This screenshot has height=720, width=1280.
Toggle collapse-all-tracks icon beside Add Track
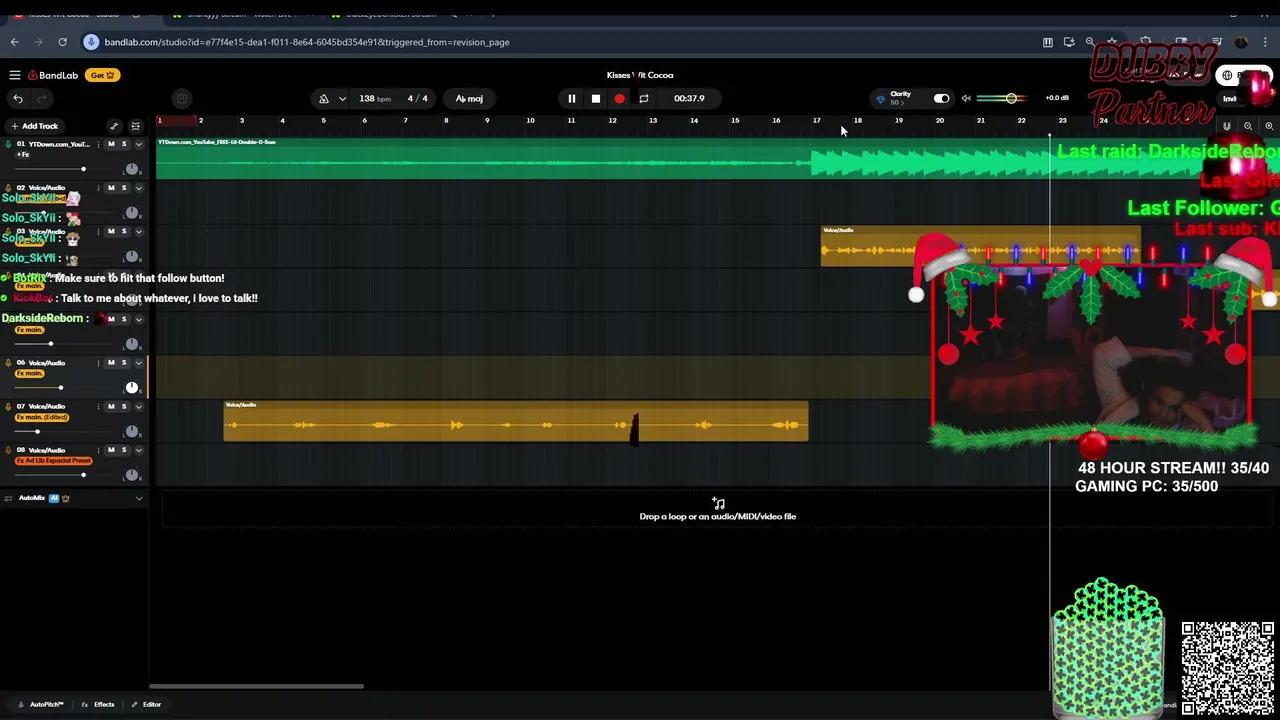136,126
